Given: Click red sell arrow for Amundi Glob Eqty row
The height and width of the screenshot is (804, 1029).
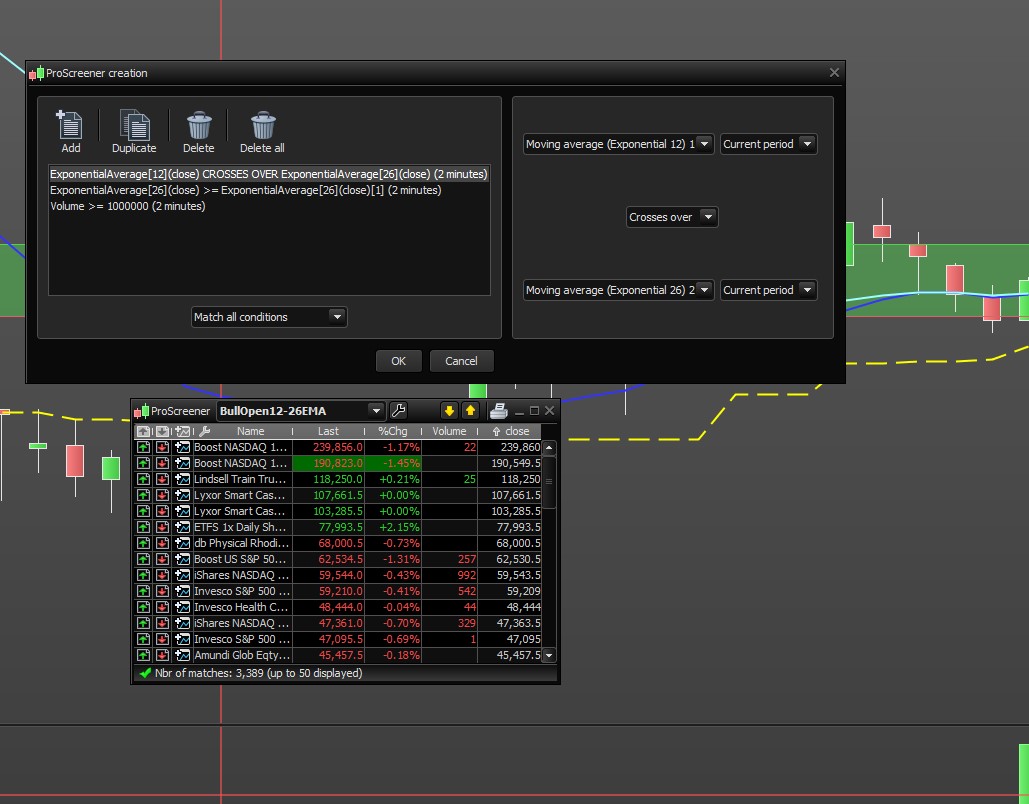Looking at the screenshot, I should (162, 655).
